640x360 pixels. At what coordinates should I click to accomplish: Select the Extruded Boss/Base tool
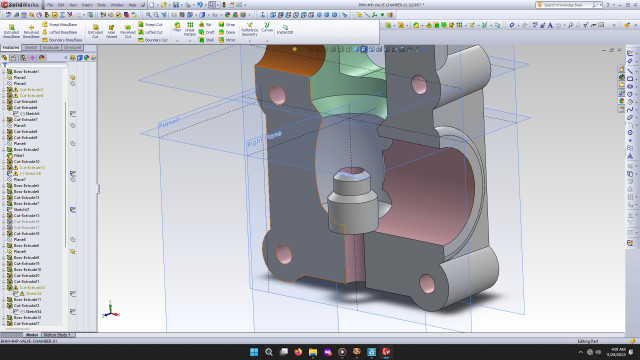(11, 31)
